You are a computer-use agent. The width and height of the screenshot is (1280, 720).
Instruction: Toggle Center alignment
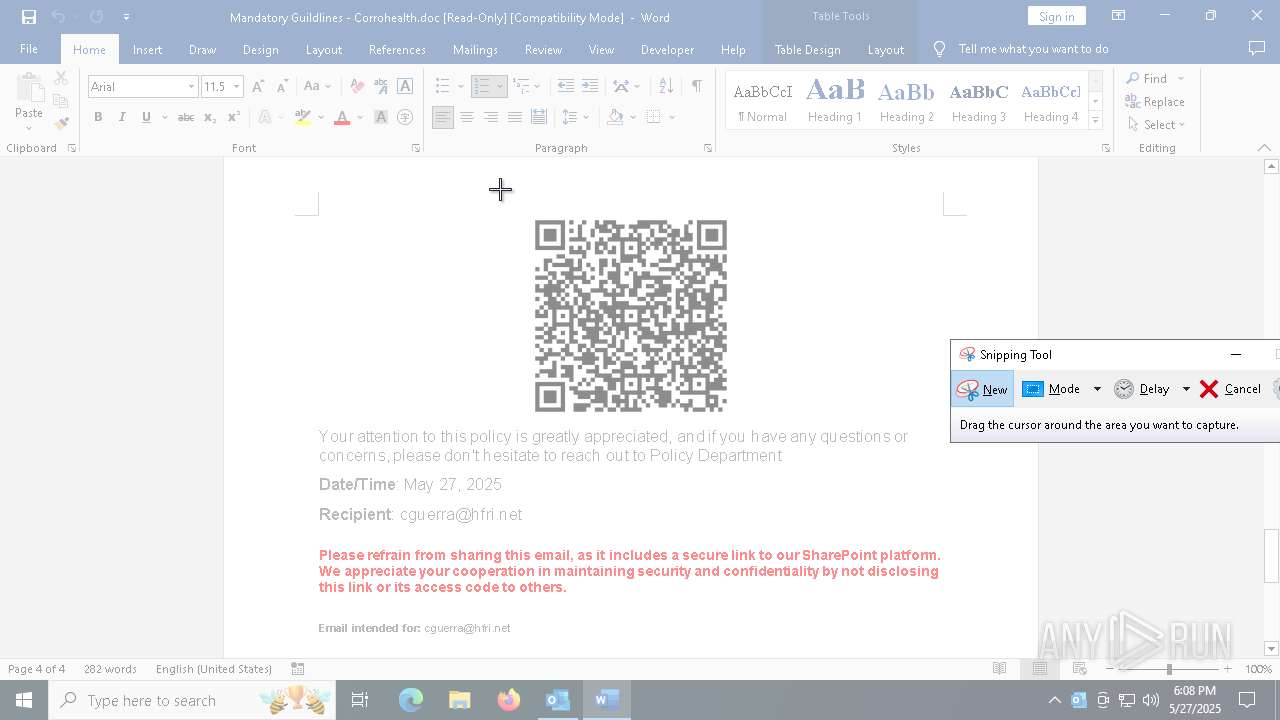click(x=466, y=117)
